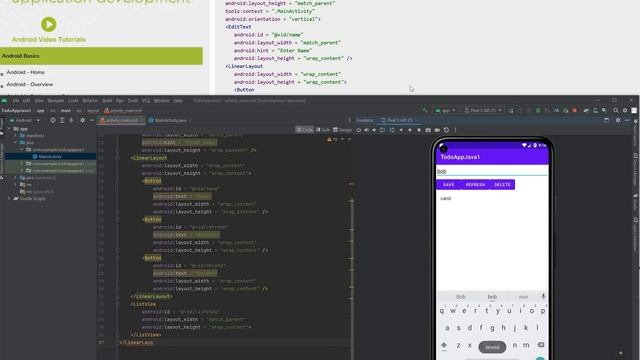This screenshot has width=640, height=360.
Task: Hide the project panel with minus icon
Action: 91,120
